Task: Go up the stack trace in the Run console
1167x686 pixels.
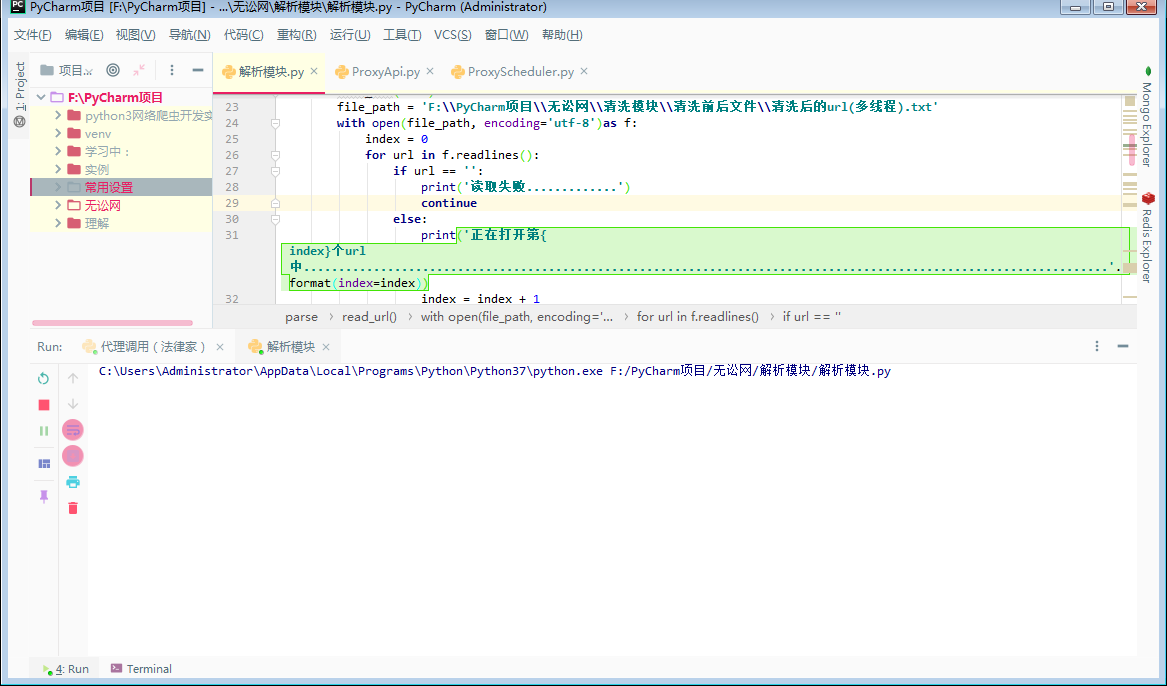Action: click(x=73, y=378)
